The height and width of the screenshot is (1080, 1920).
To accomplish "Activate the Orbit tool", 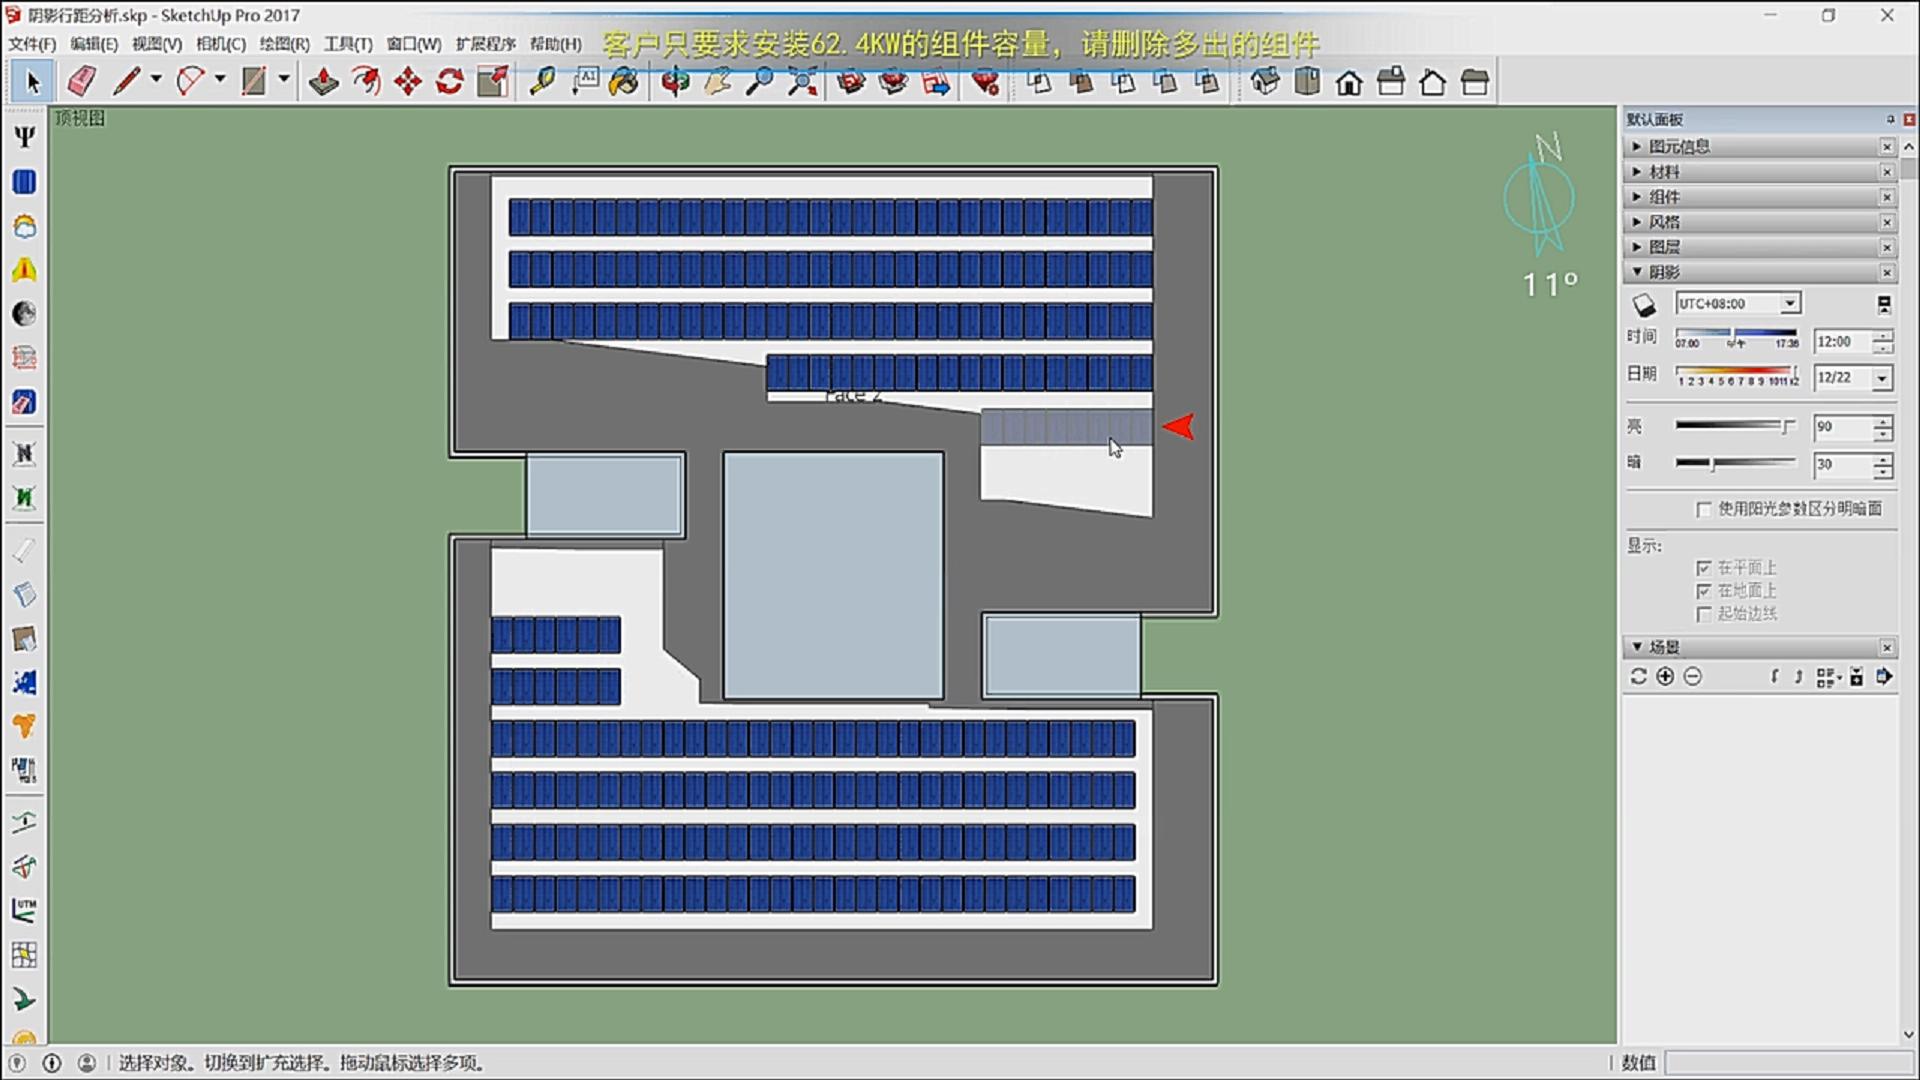I will click(675, 82).
